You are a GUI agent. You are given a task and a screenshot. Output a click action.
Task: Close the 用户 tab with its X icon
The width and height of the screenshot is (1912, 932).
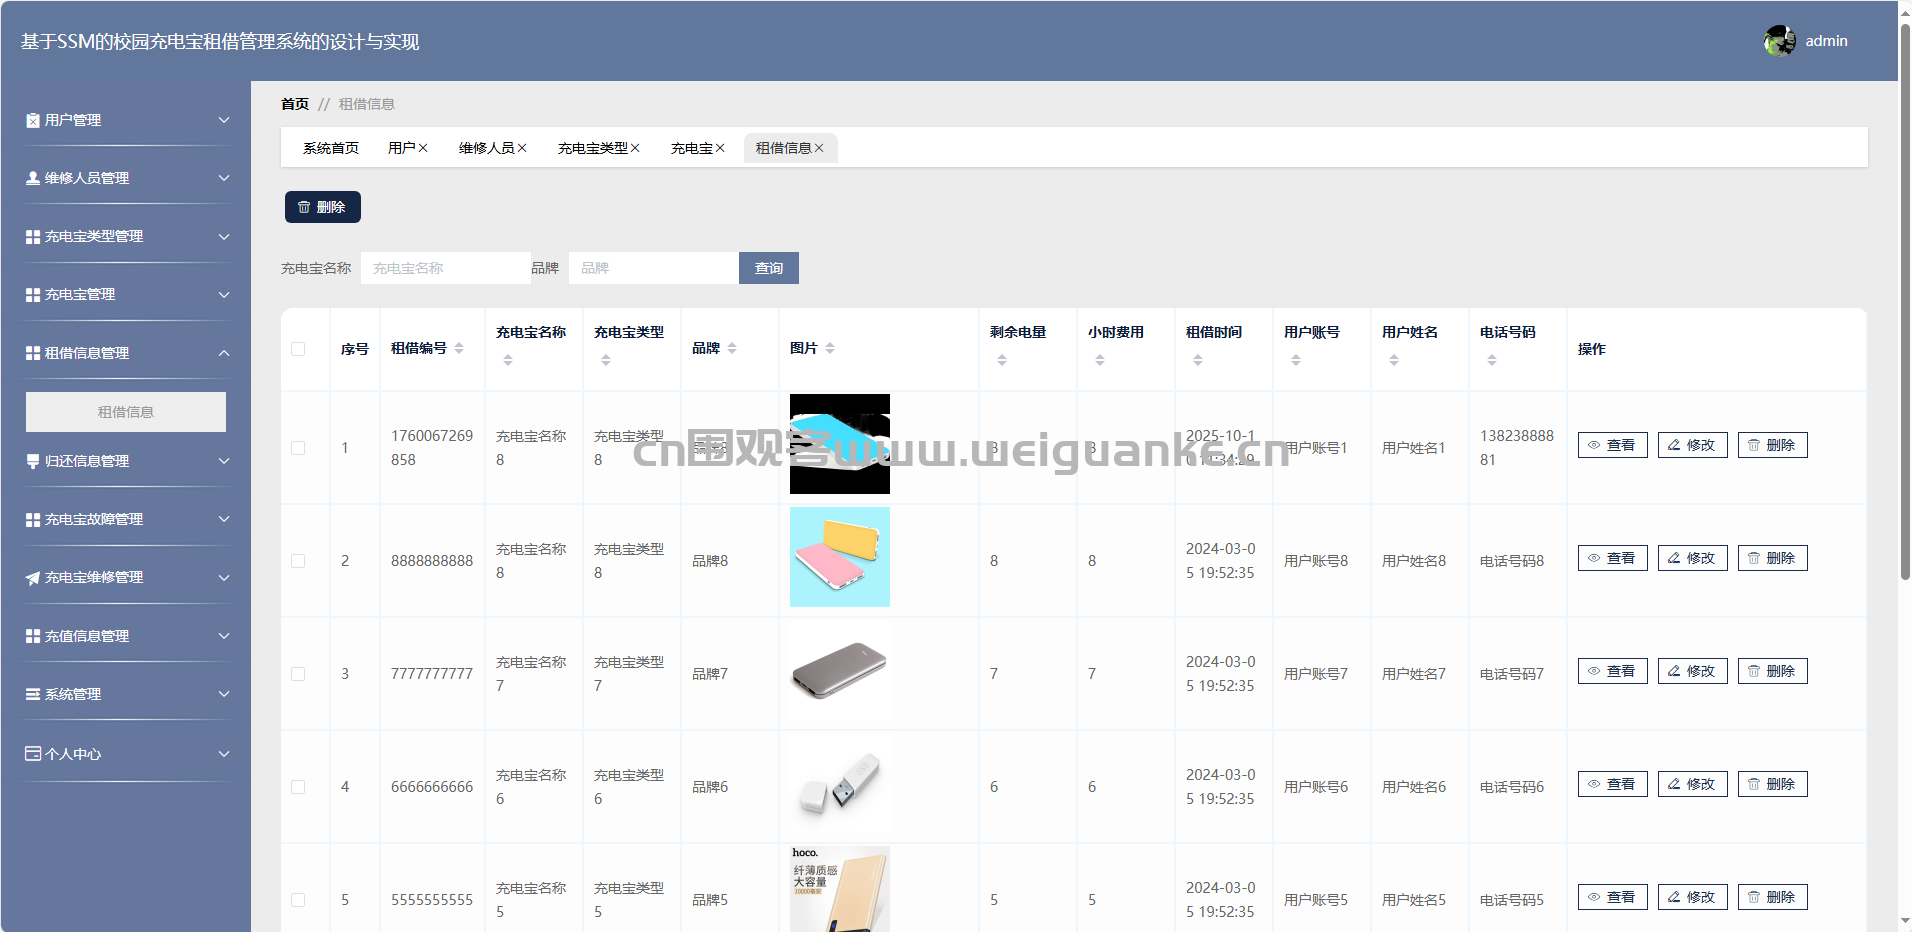(x=423, y=148)
